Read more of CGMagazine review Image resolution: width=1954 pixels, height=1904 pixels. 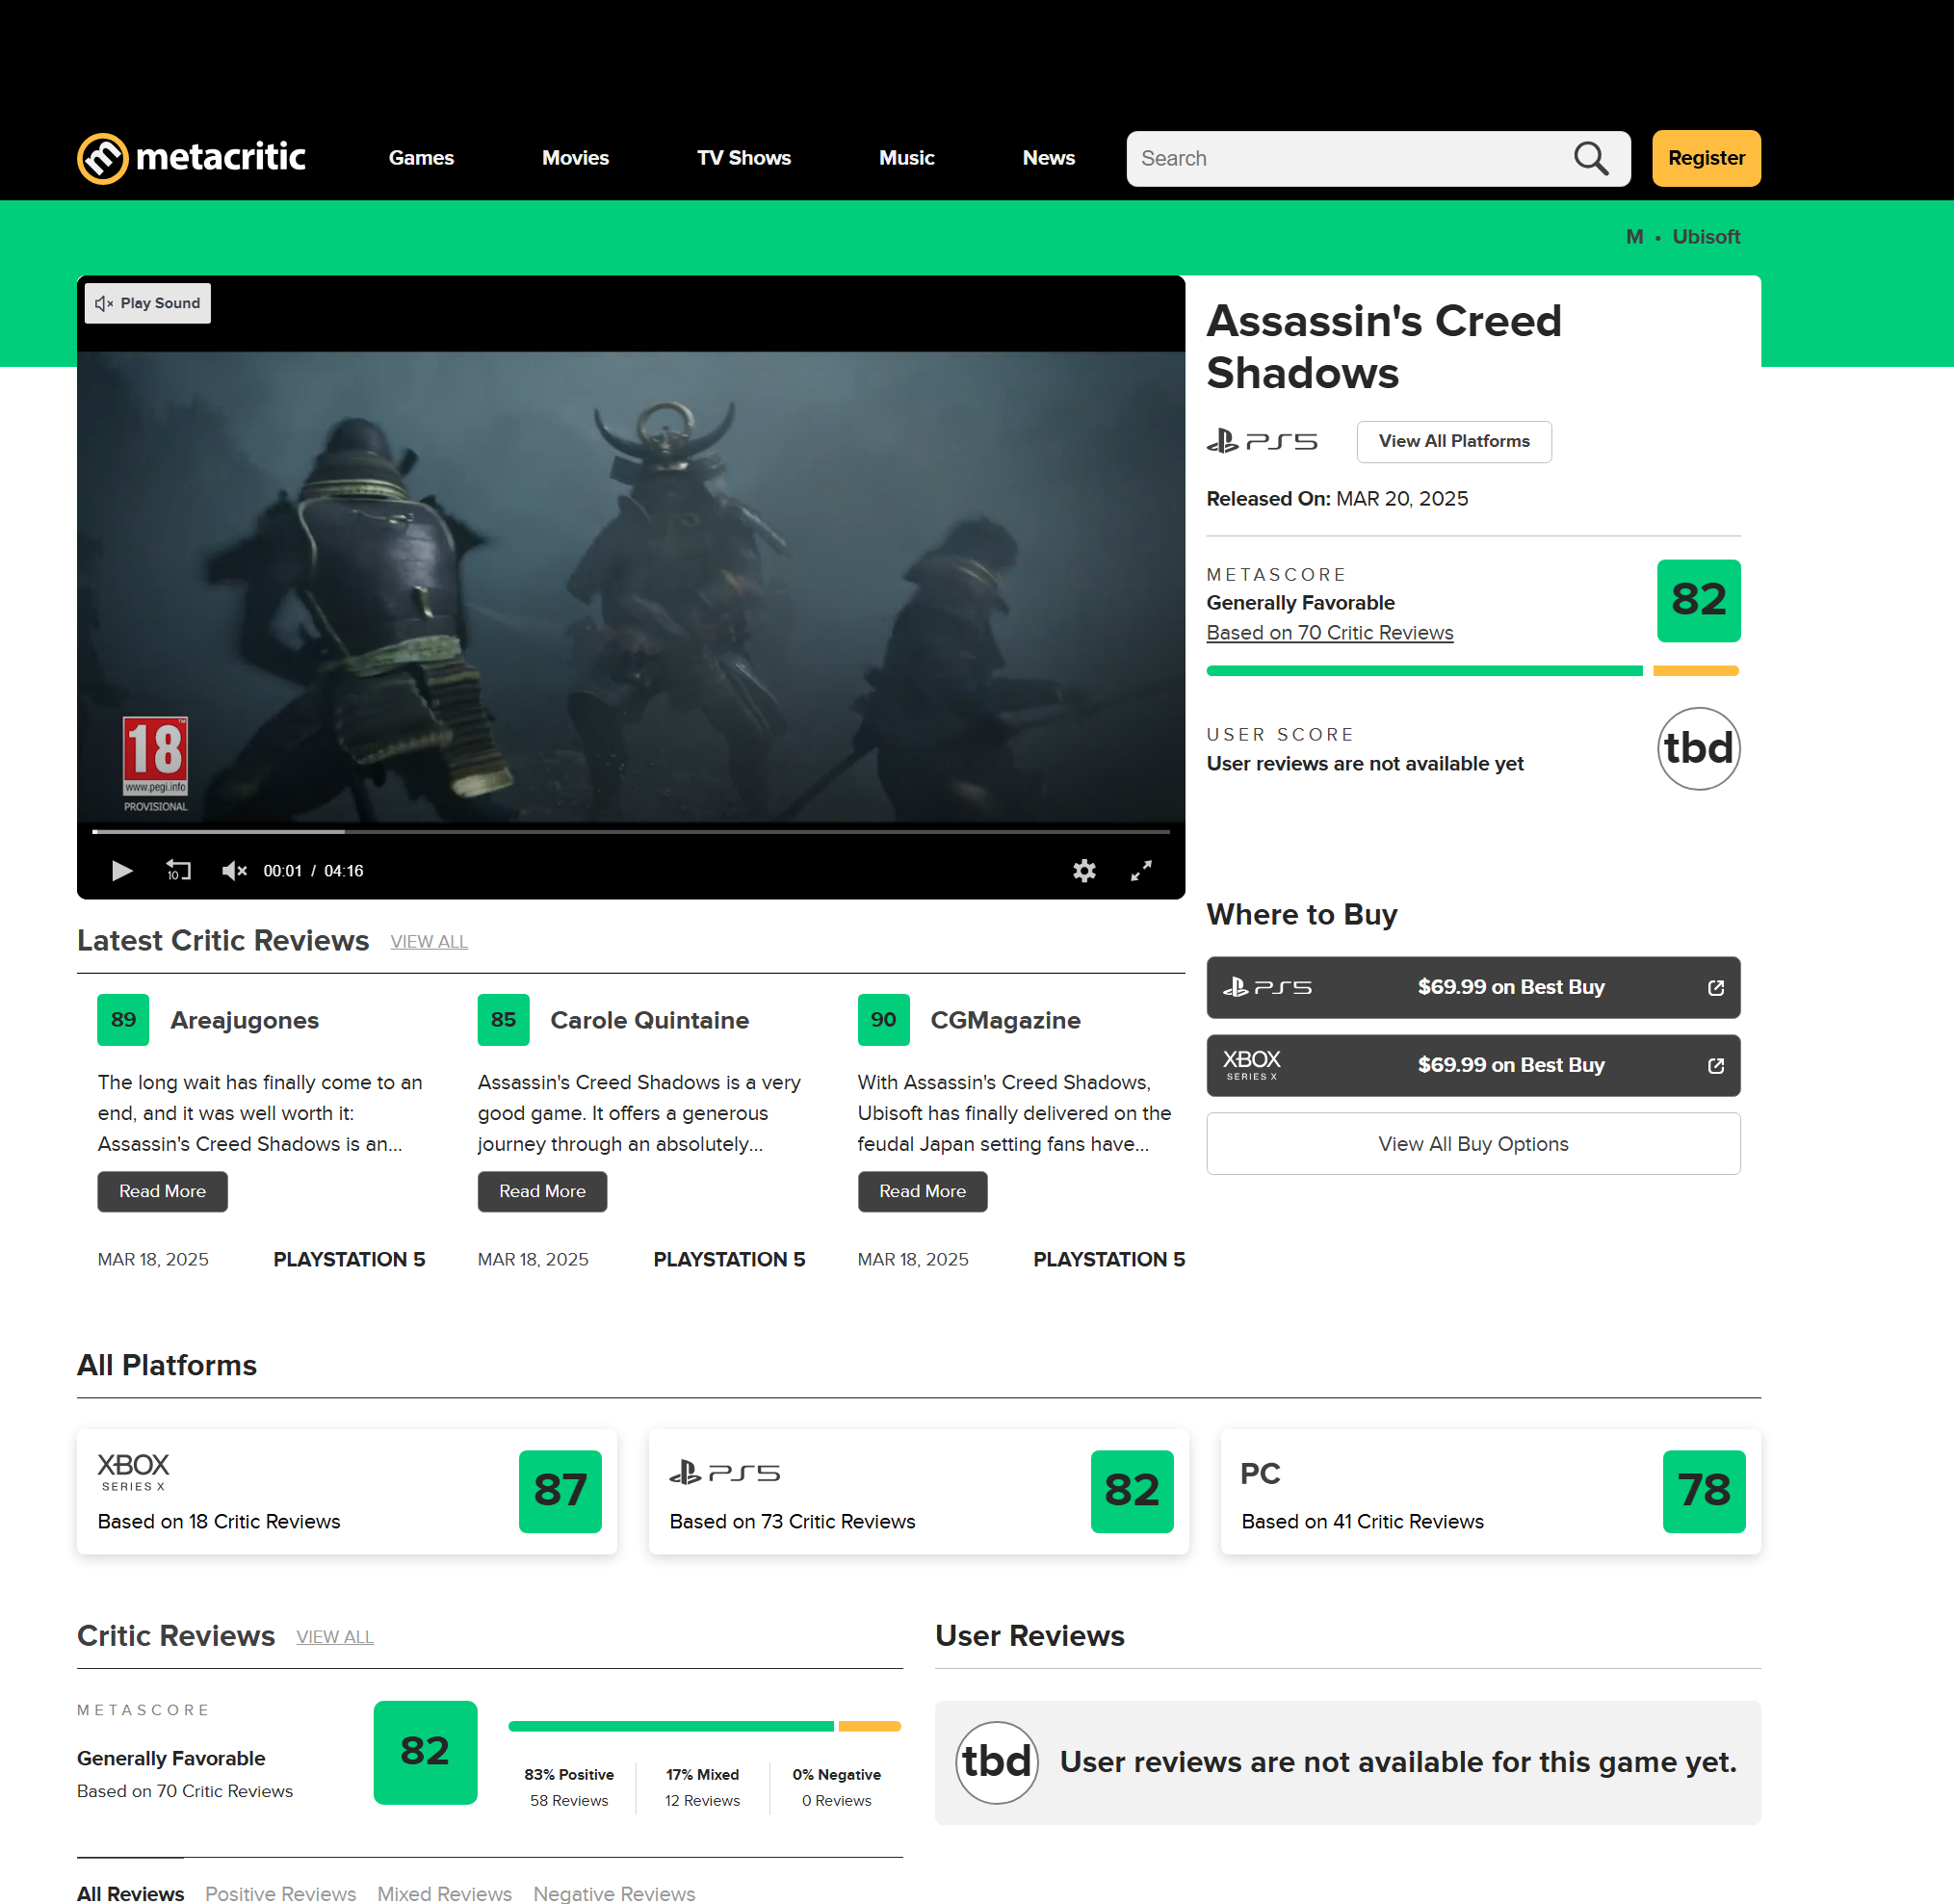tap(922, 1192)
